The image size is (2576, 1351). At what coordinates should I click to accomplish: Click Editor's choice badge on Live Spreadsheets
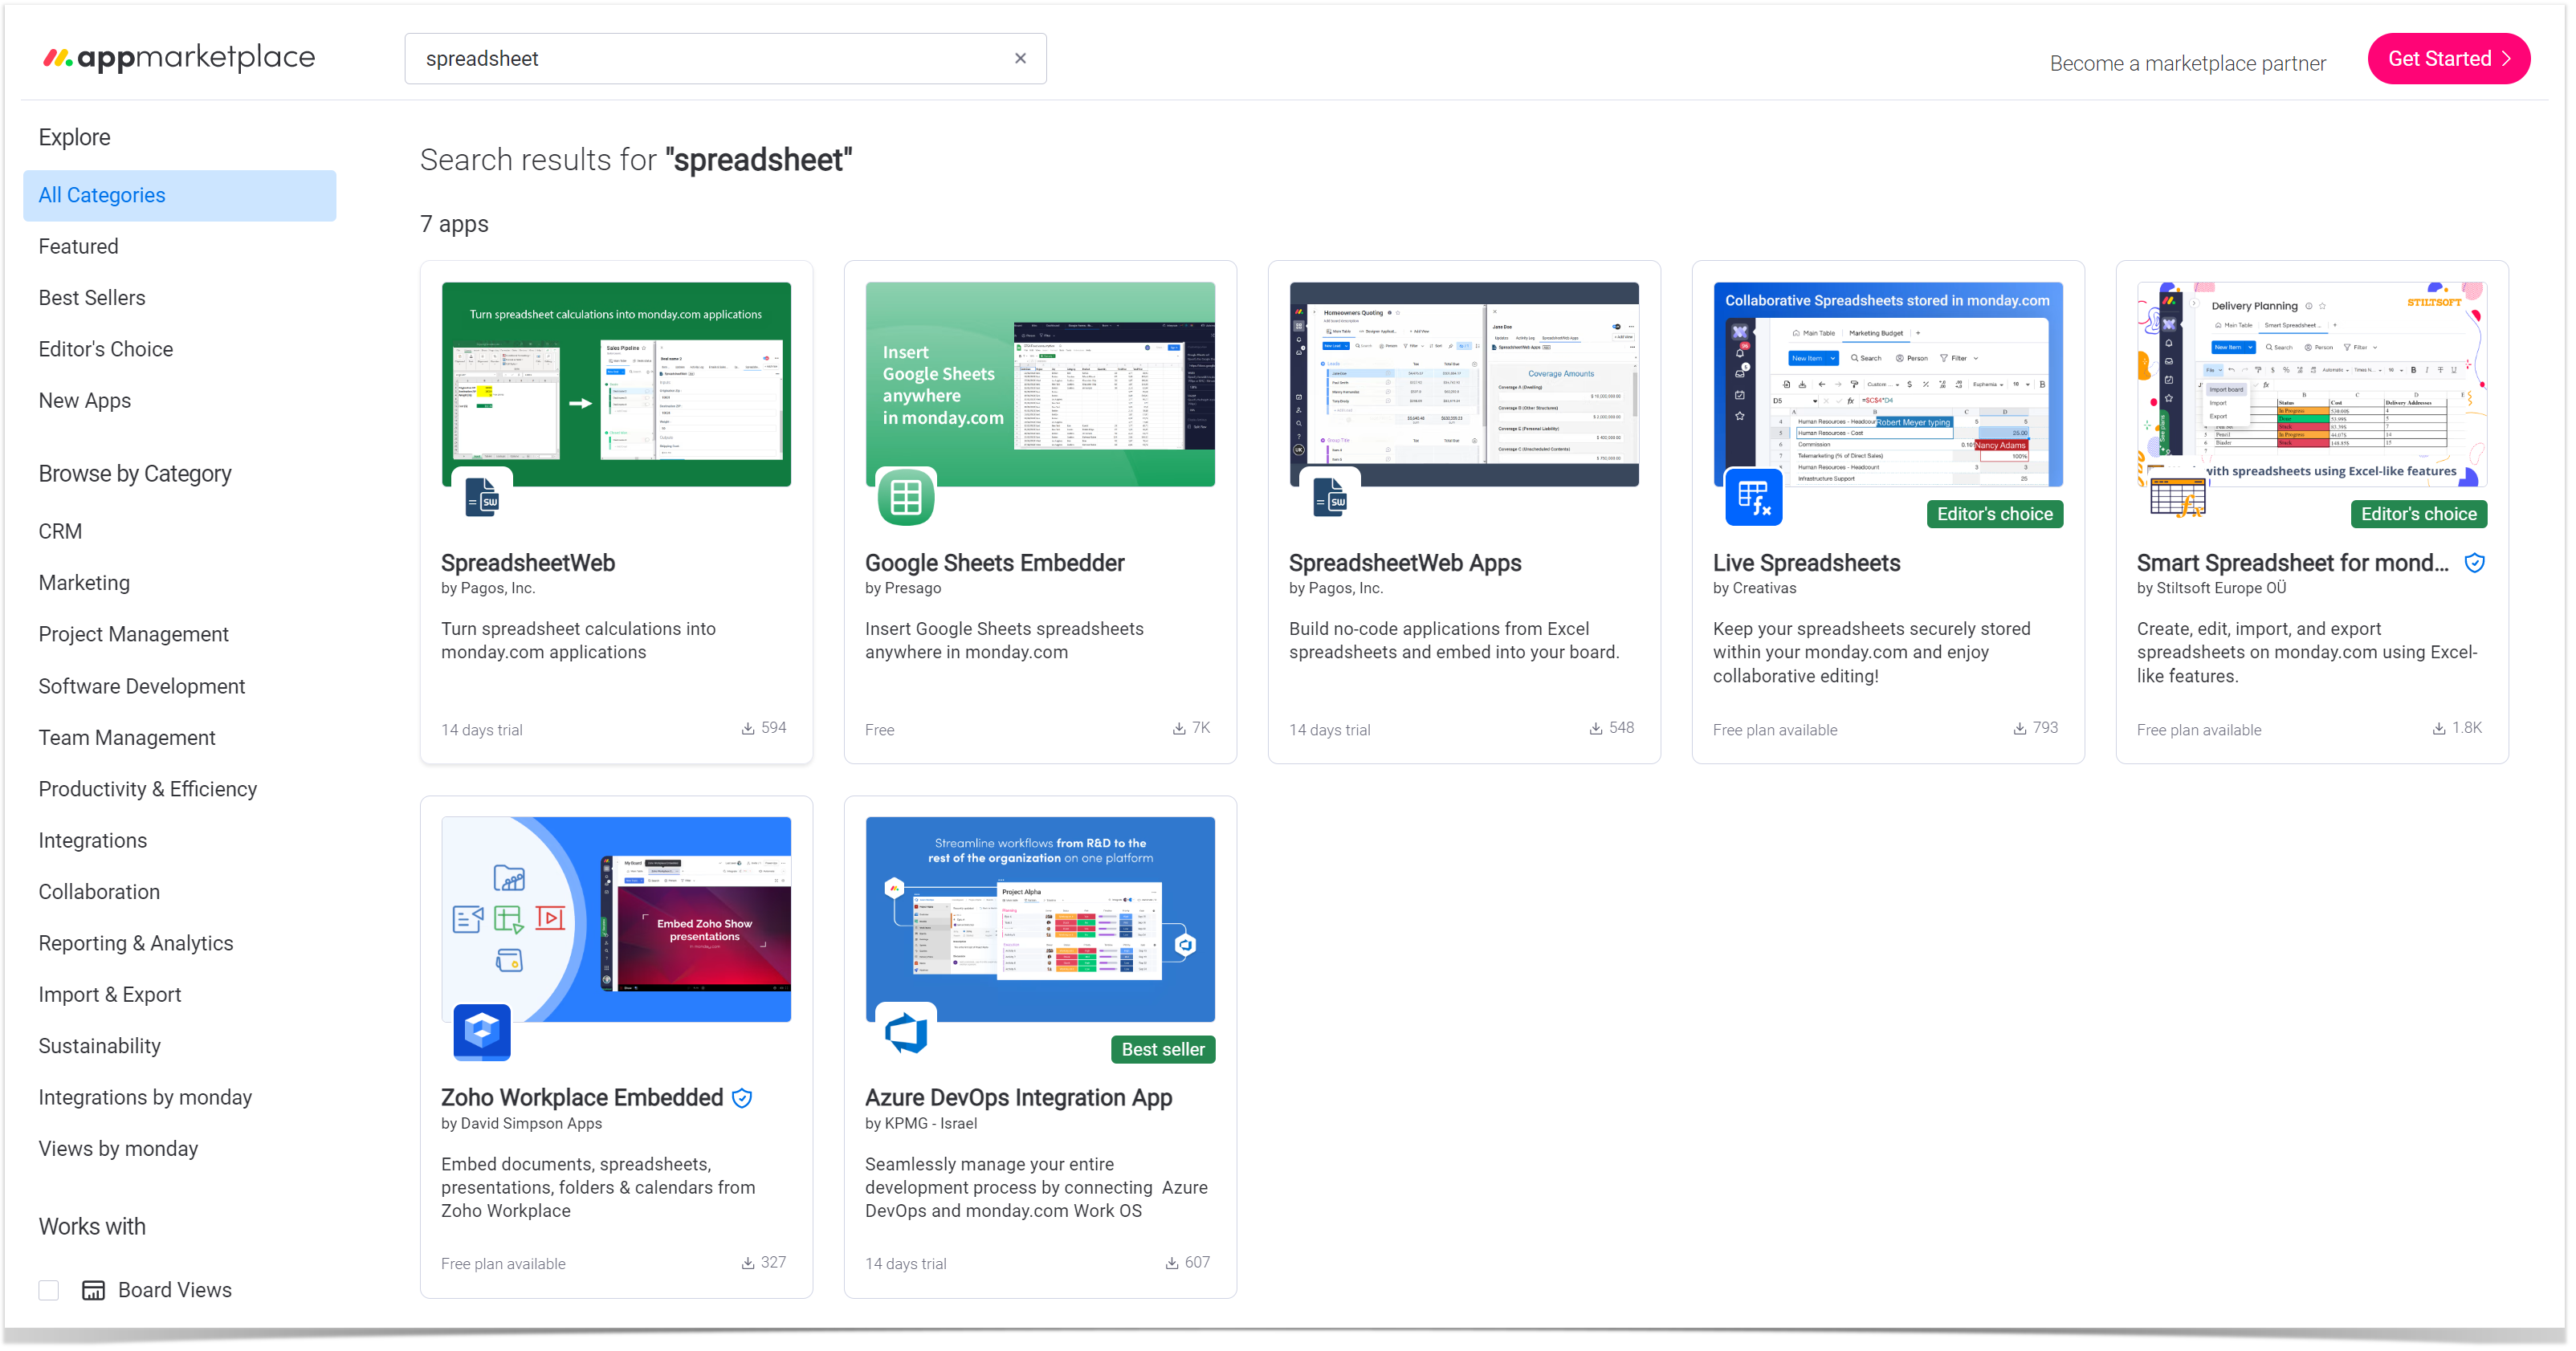click(x=1995, y=514)
